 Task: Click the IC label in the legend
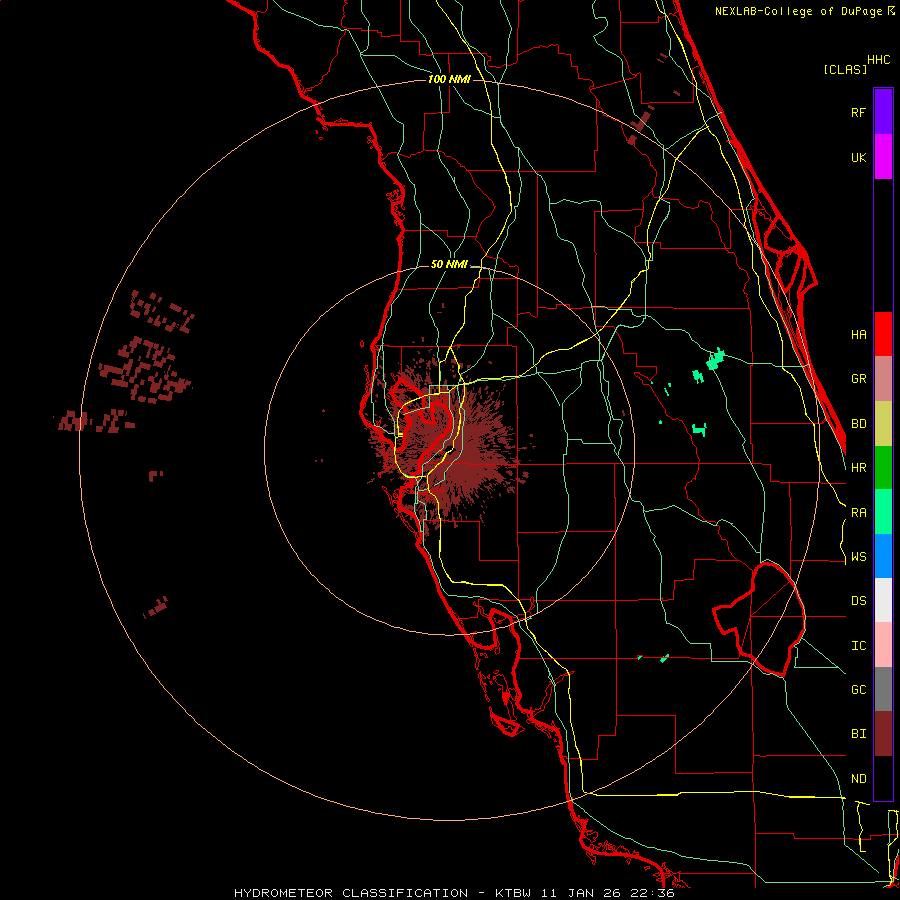858,646
